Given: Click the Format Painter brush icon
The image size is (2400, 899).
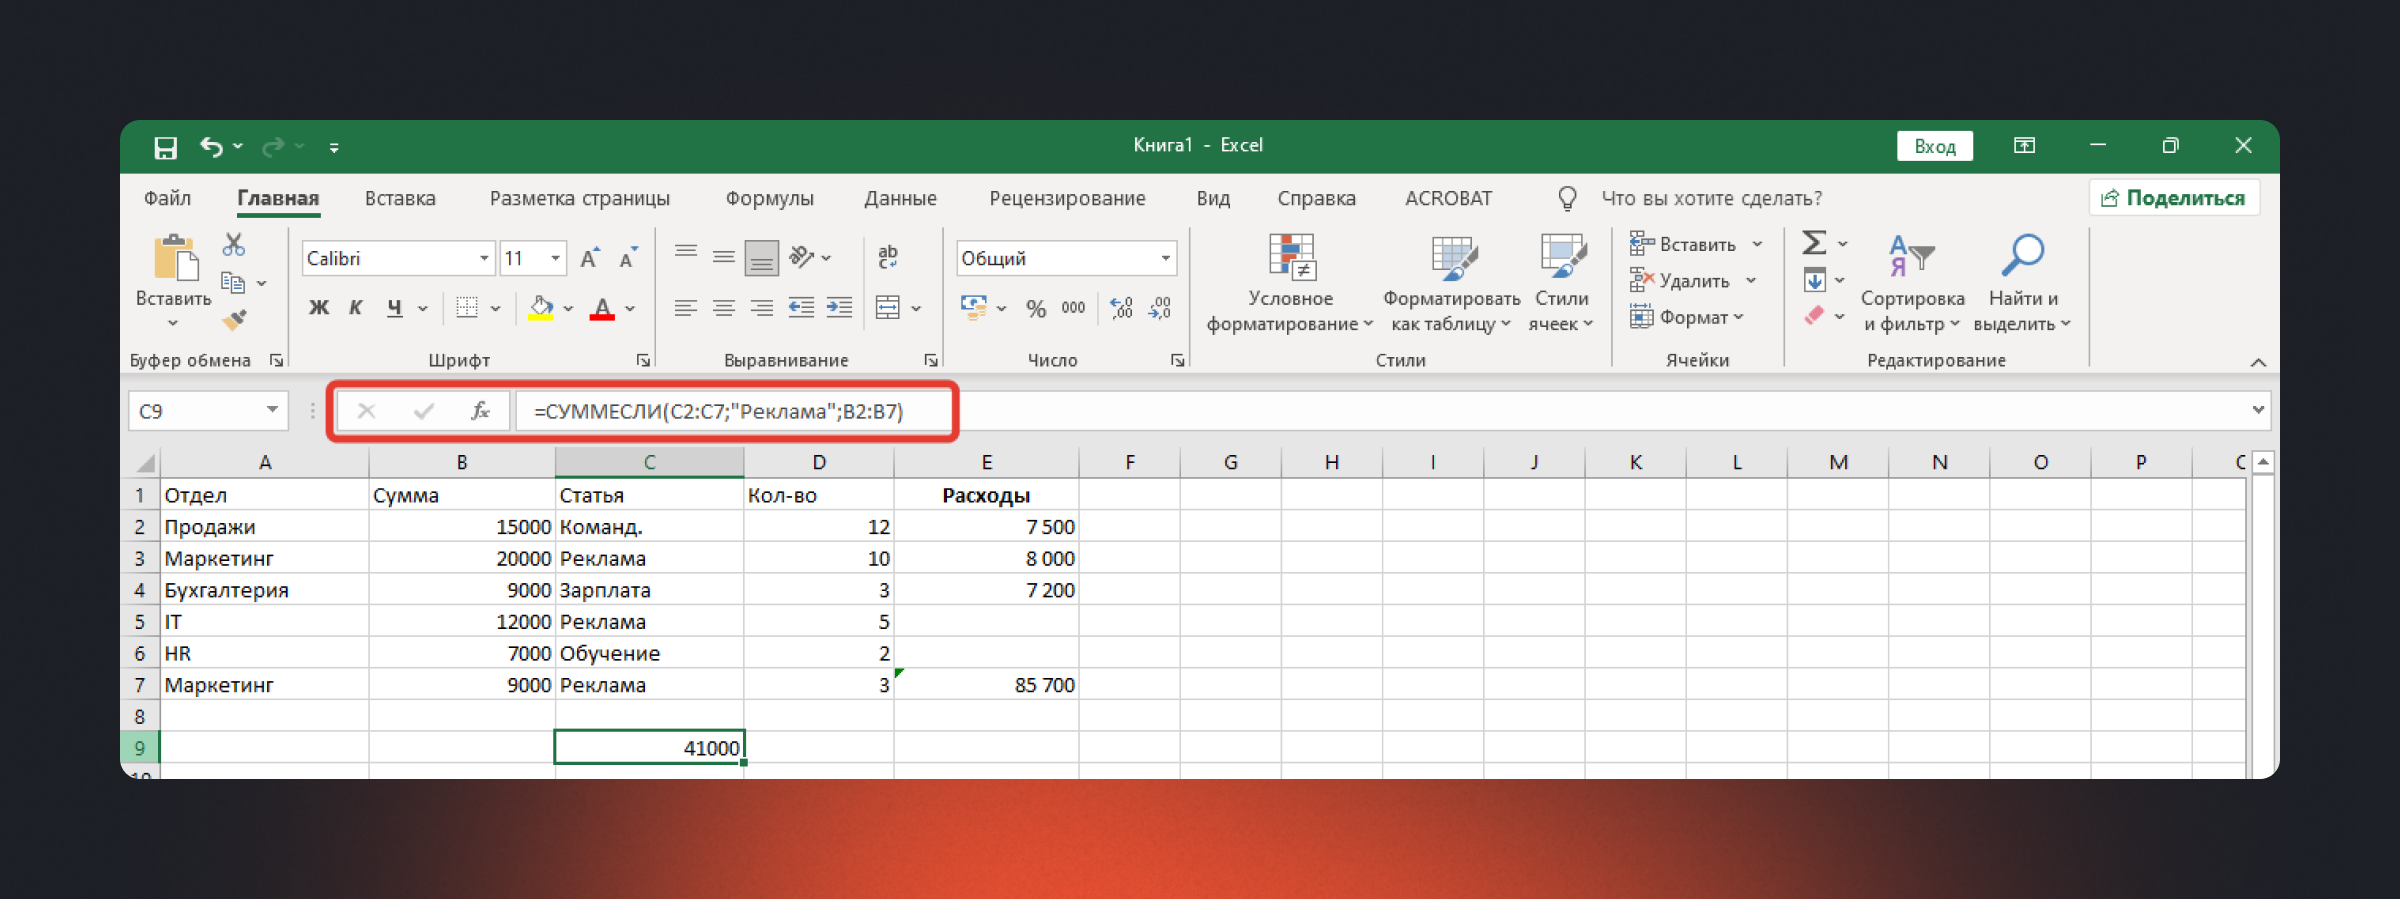Looking at the screenshot, I should click(234, 320).
